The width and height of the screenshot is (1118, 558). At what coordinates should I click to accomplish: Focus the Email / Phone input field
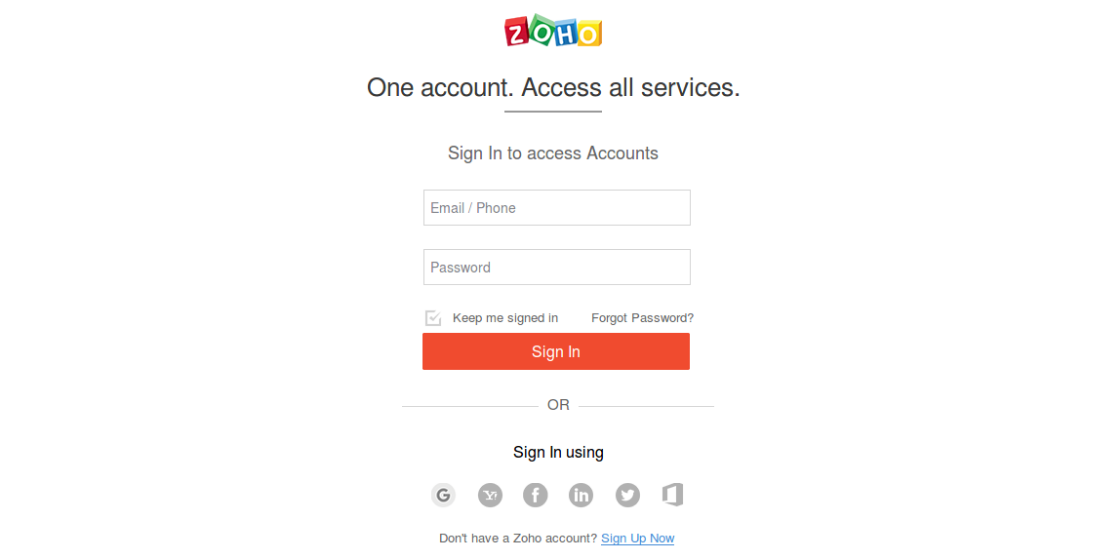coord(557,207)
